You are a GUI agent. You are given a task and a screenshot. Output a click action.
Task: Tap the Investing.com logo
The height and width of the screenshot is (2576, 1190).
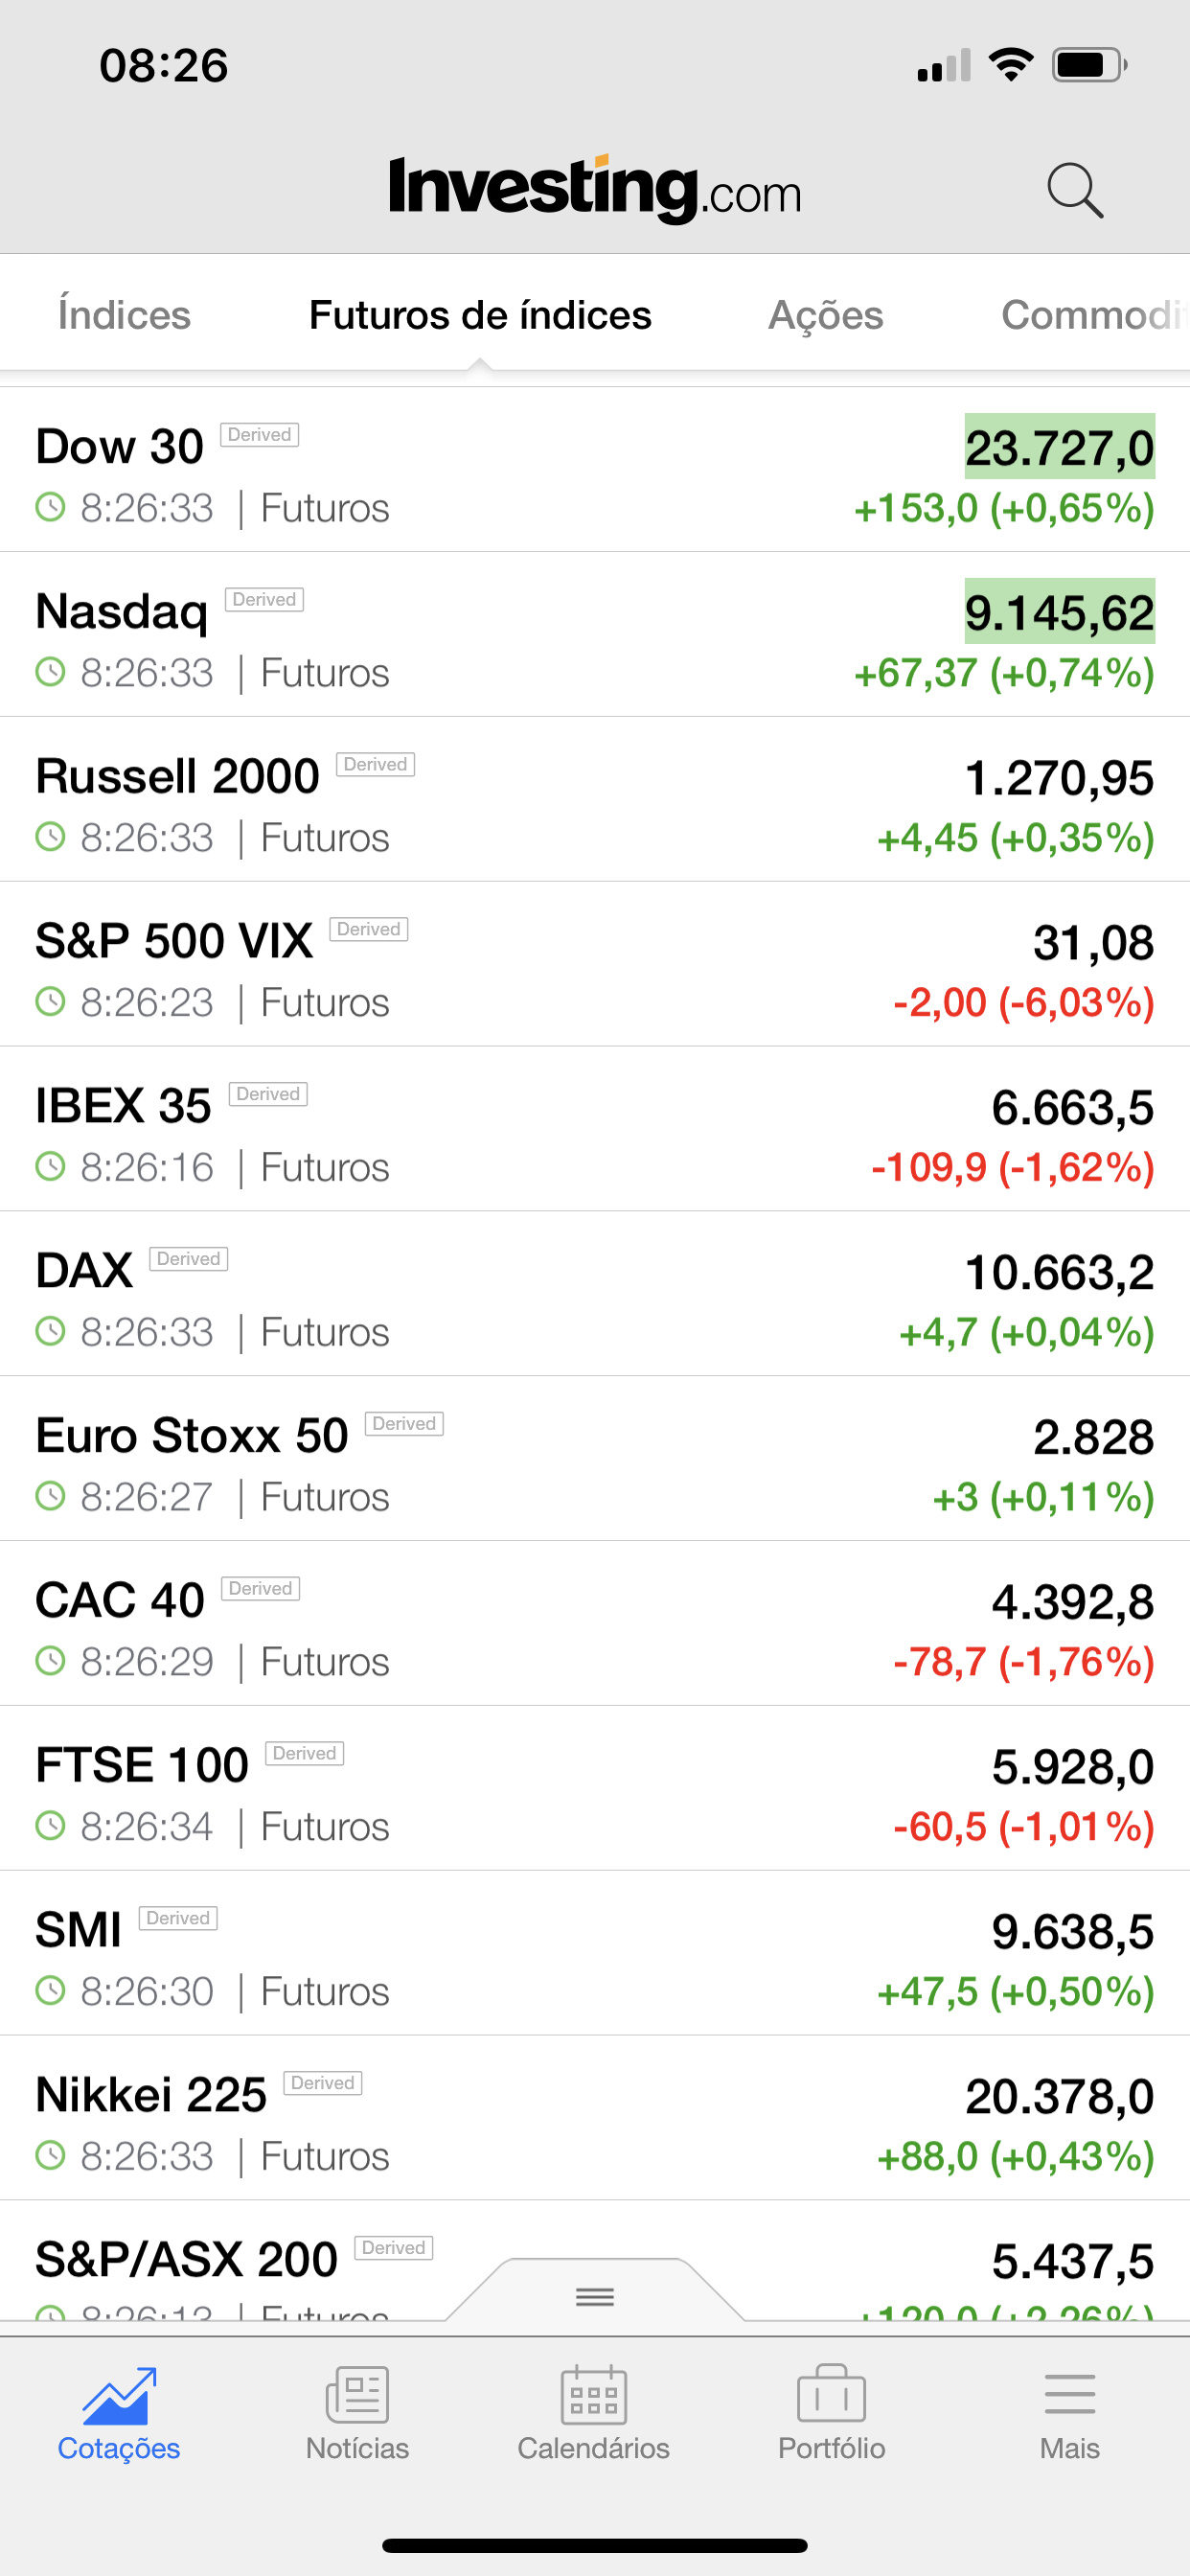coord(595,189)
